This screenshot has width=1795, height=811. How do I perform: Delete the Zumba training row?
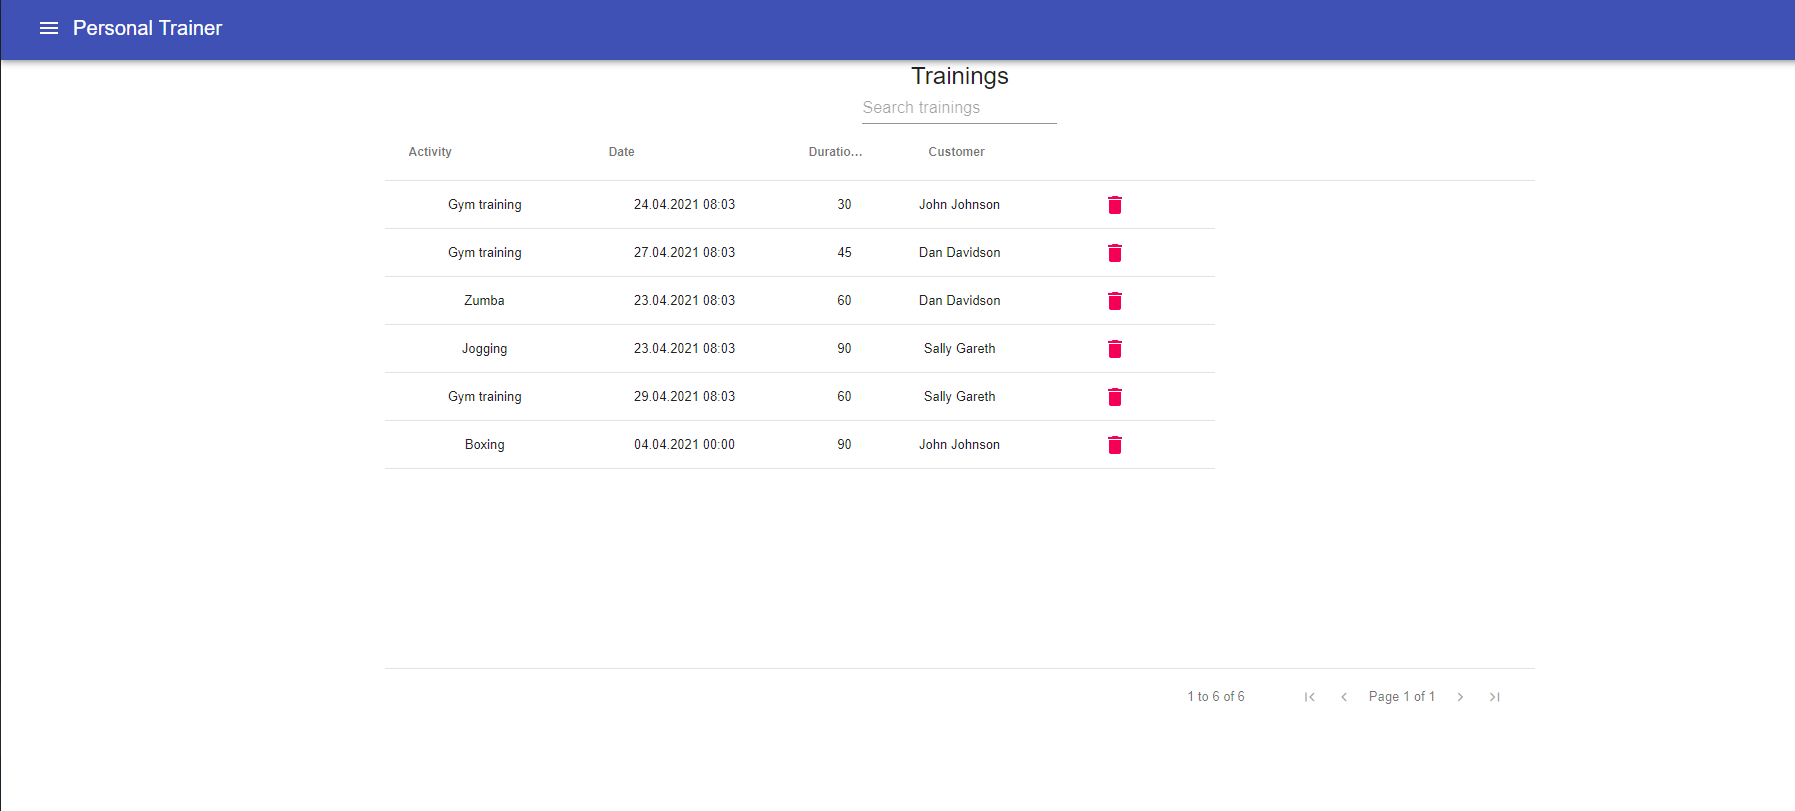[1115, 301]
